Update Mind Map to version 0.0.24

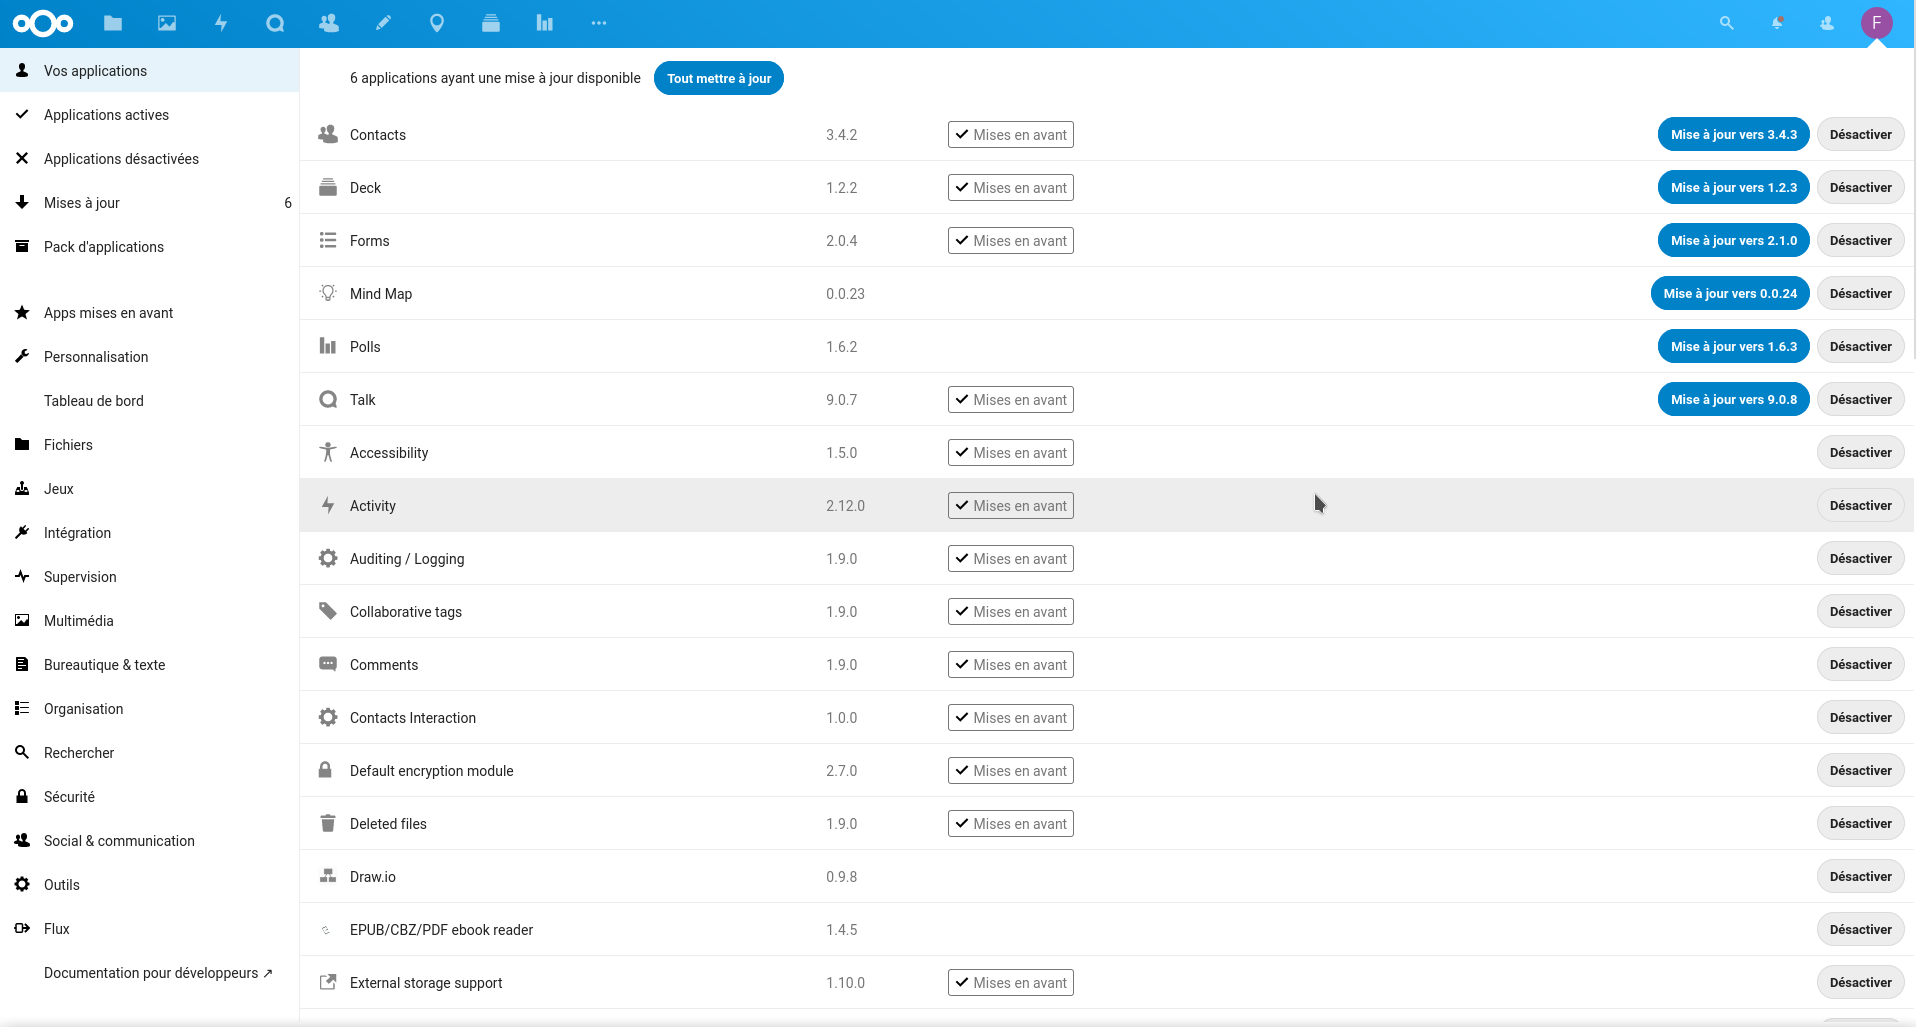point(1730,293)
